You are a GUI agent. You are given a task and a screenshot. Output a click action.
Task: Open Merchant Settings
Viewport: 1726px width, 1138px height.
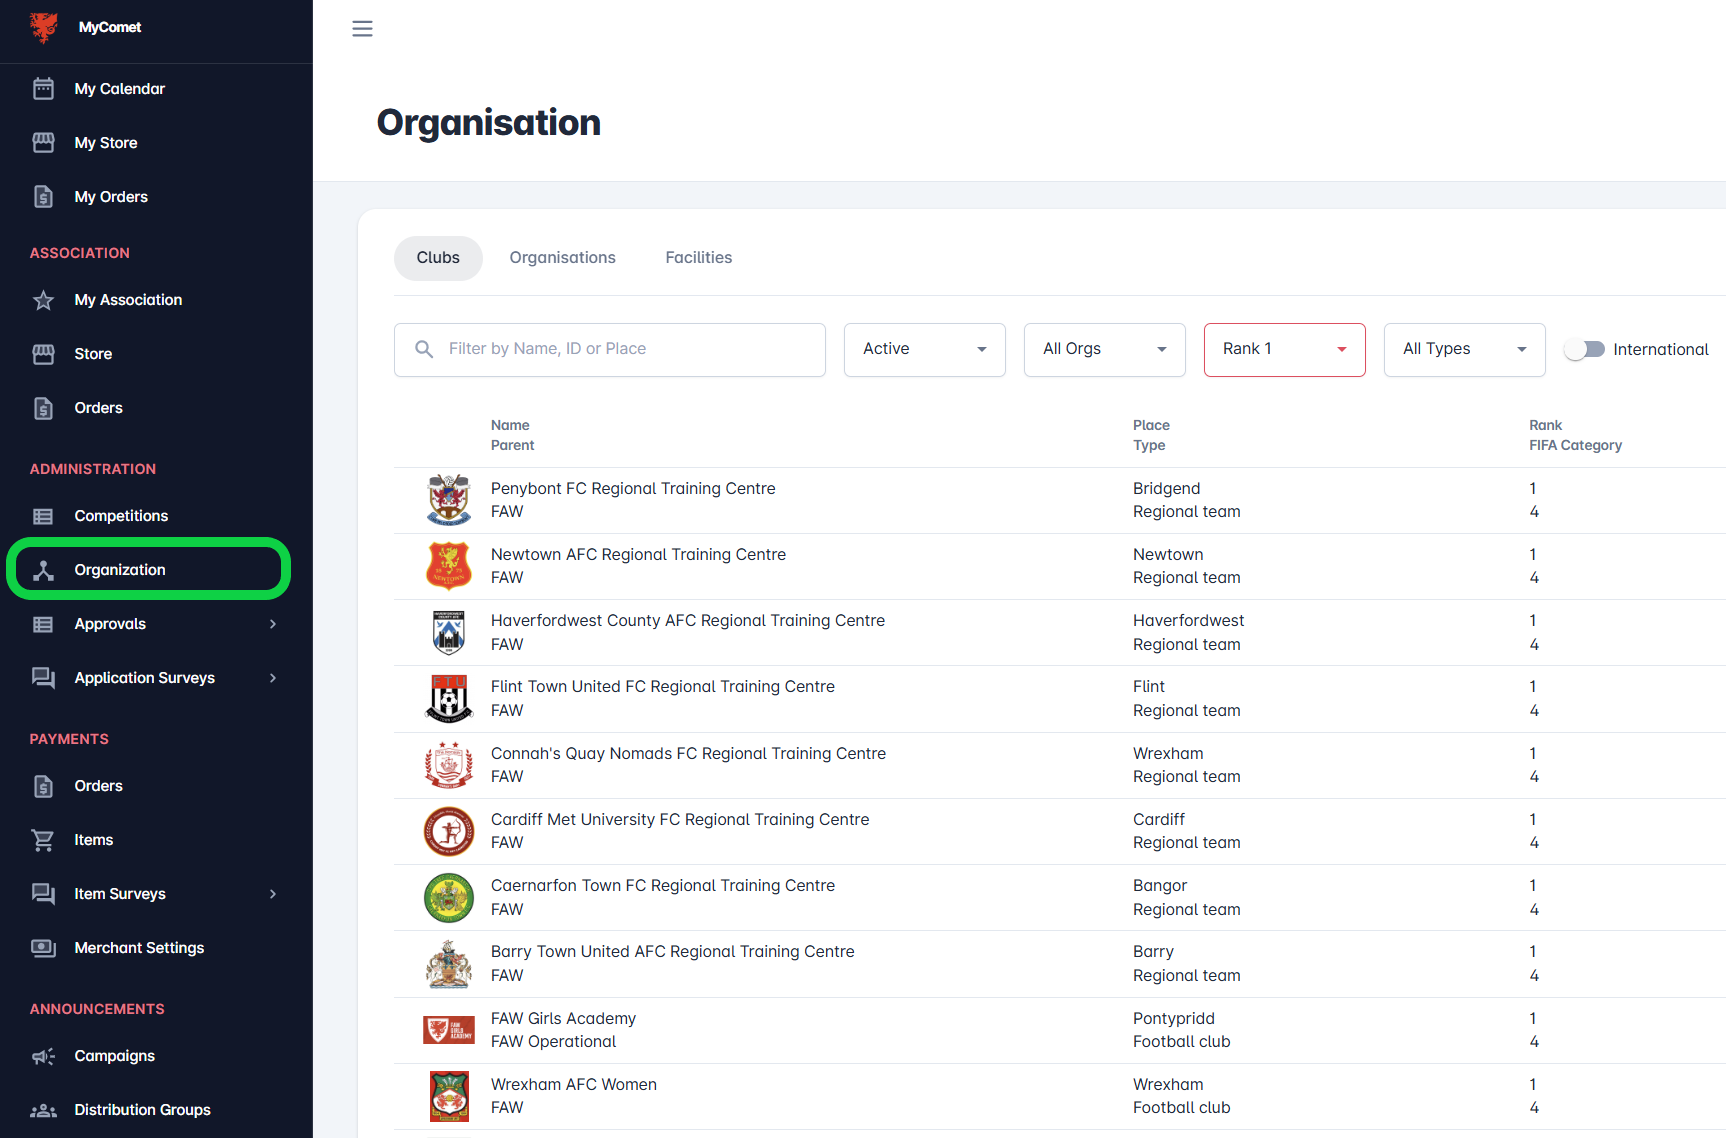139,947
